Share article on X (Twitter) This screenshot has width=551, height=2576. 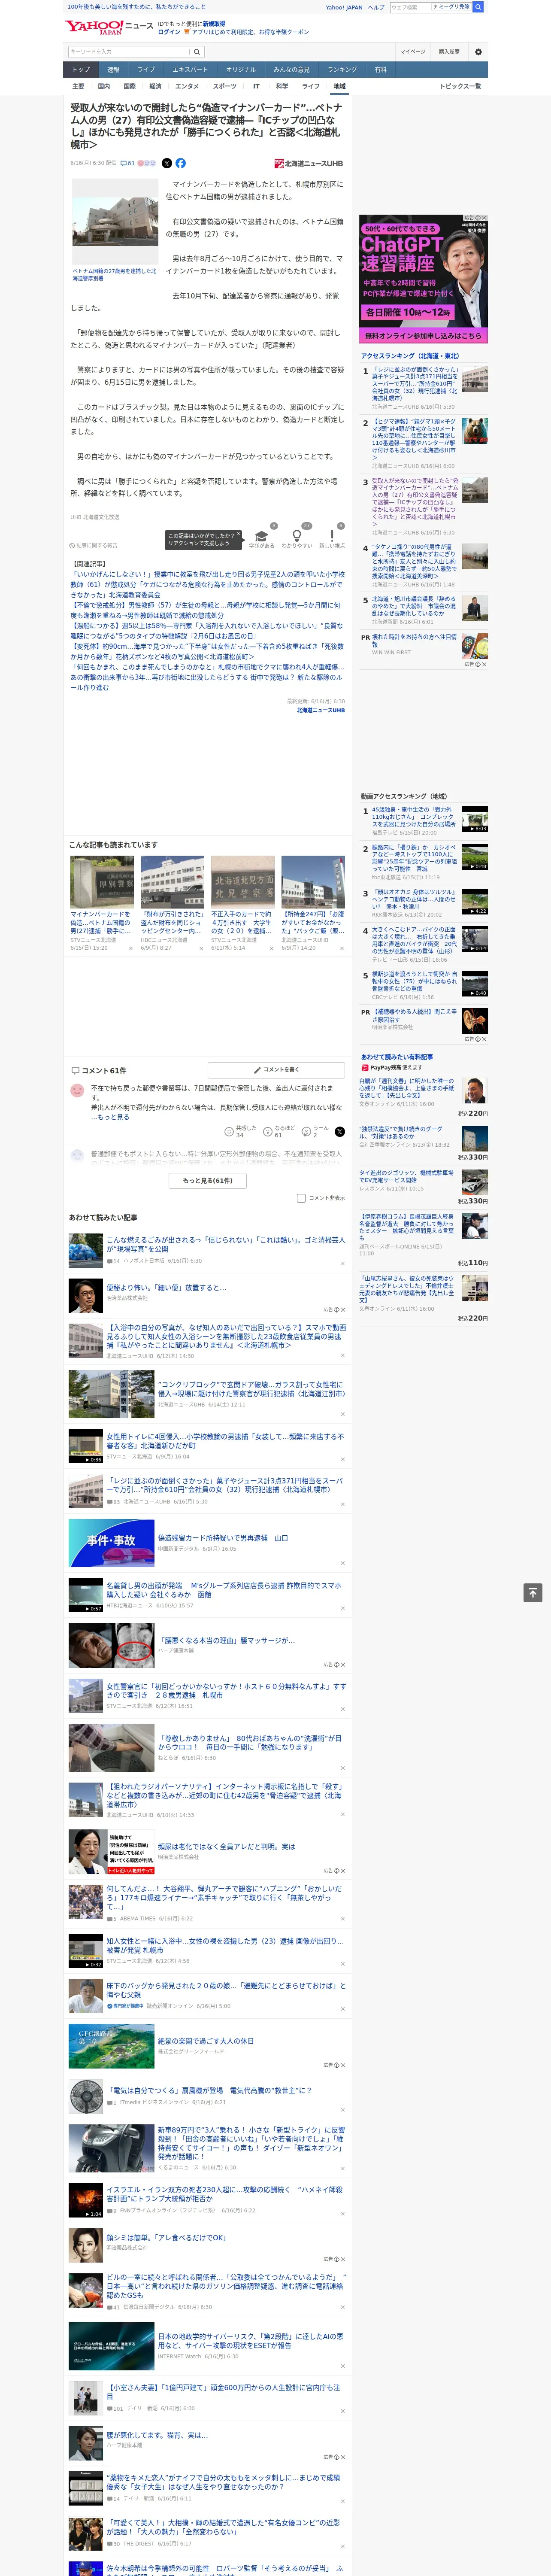[x=167, y=163]
